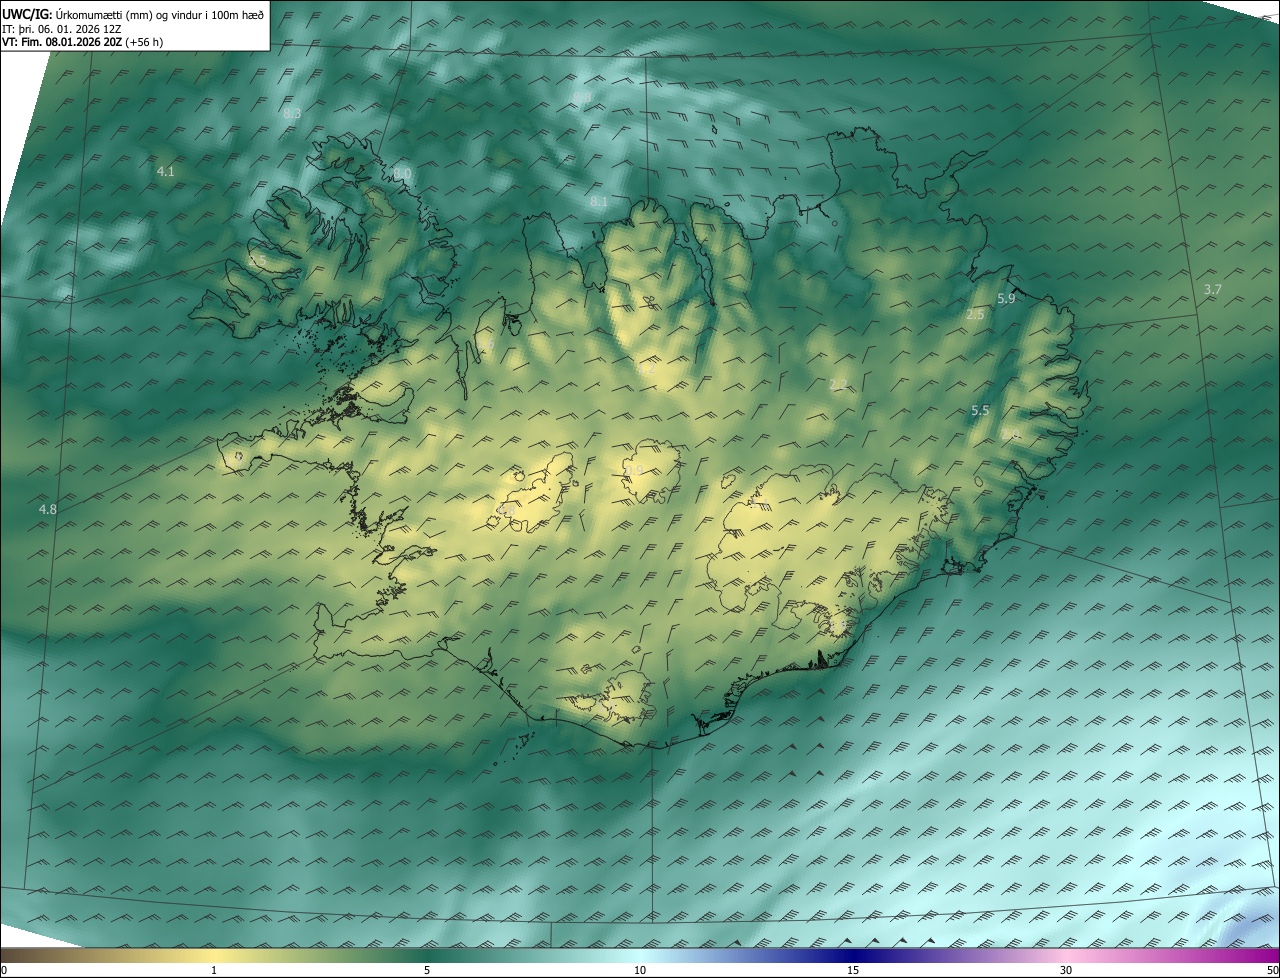Click the map title "UWC/IG: Úrkomumætti (mm) og vindur"
This screenshot has width=1280, height=978.
pos(133,15)
